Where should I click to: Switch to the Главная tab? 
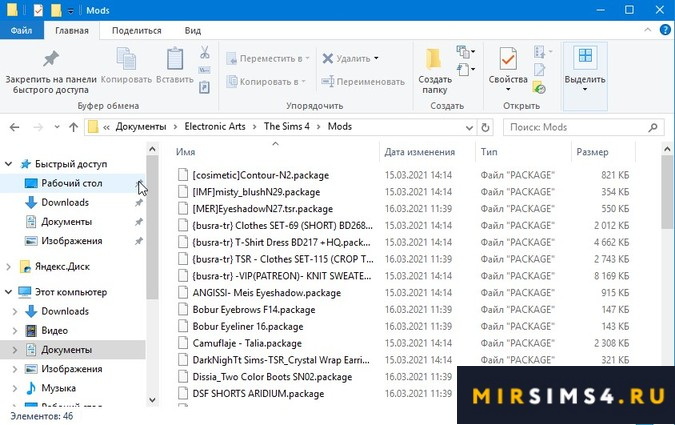(71, 31)
